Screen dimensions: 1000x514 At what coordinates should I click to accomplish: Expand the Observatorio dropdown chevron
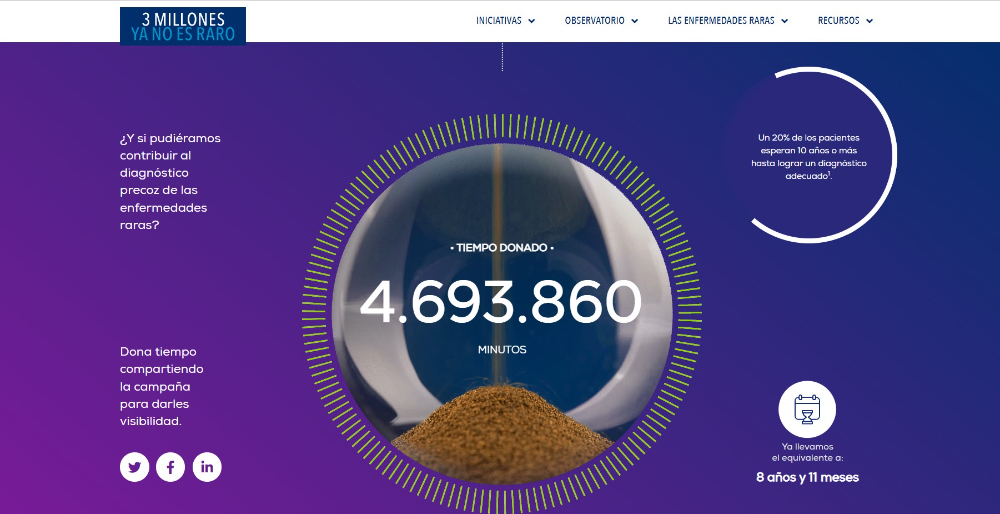(635, 21)
